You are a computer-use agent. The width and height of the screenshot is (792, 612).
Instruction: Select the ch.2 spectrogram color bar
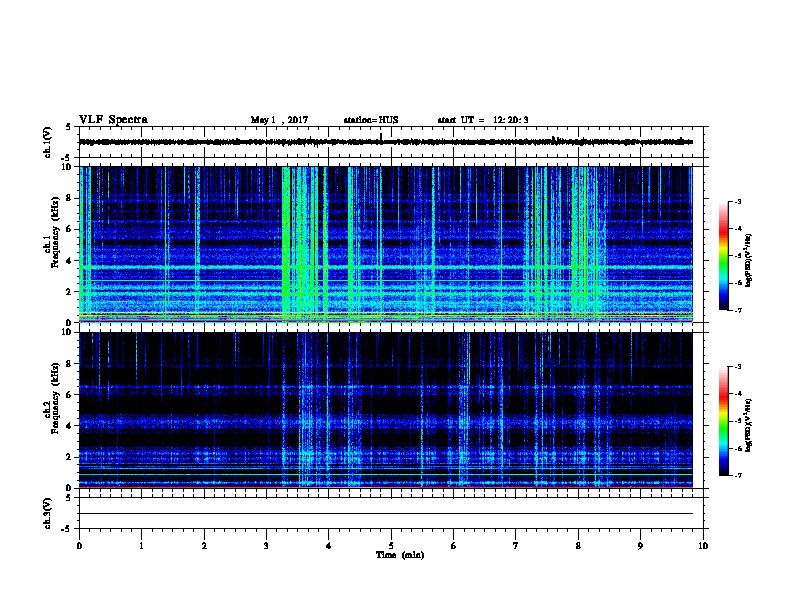(x=723, y=421)
